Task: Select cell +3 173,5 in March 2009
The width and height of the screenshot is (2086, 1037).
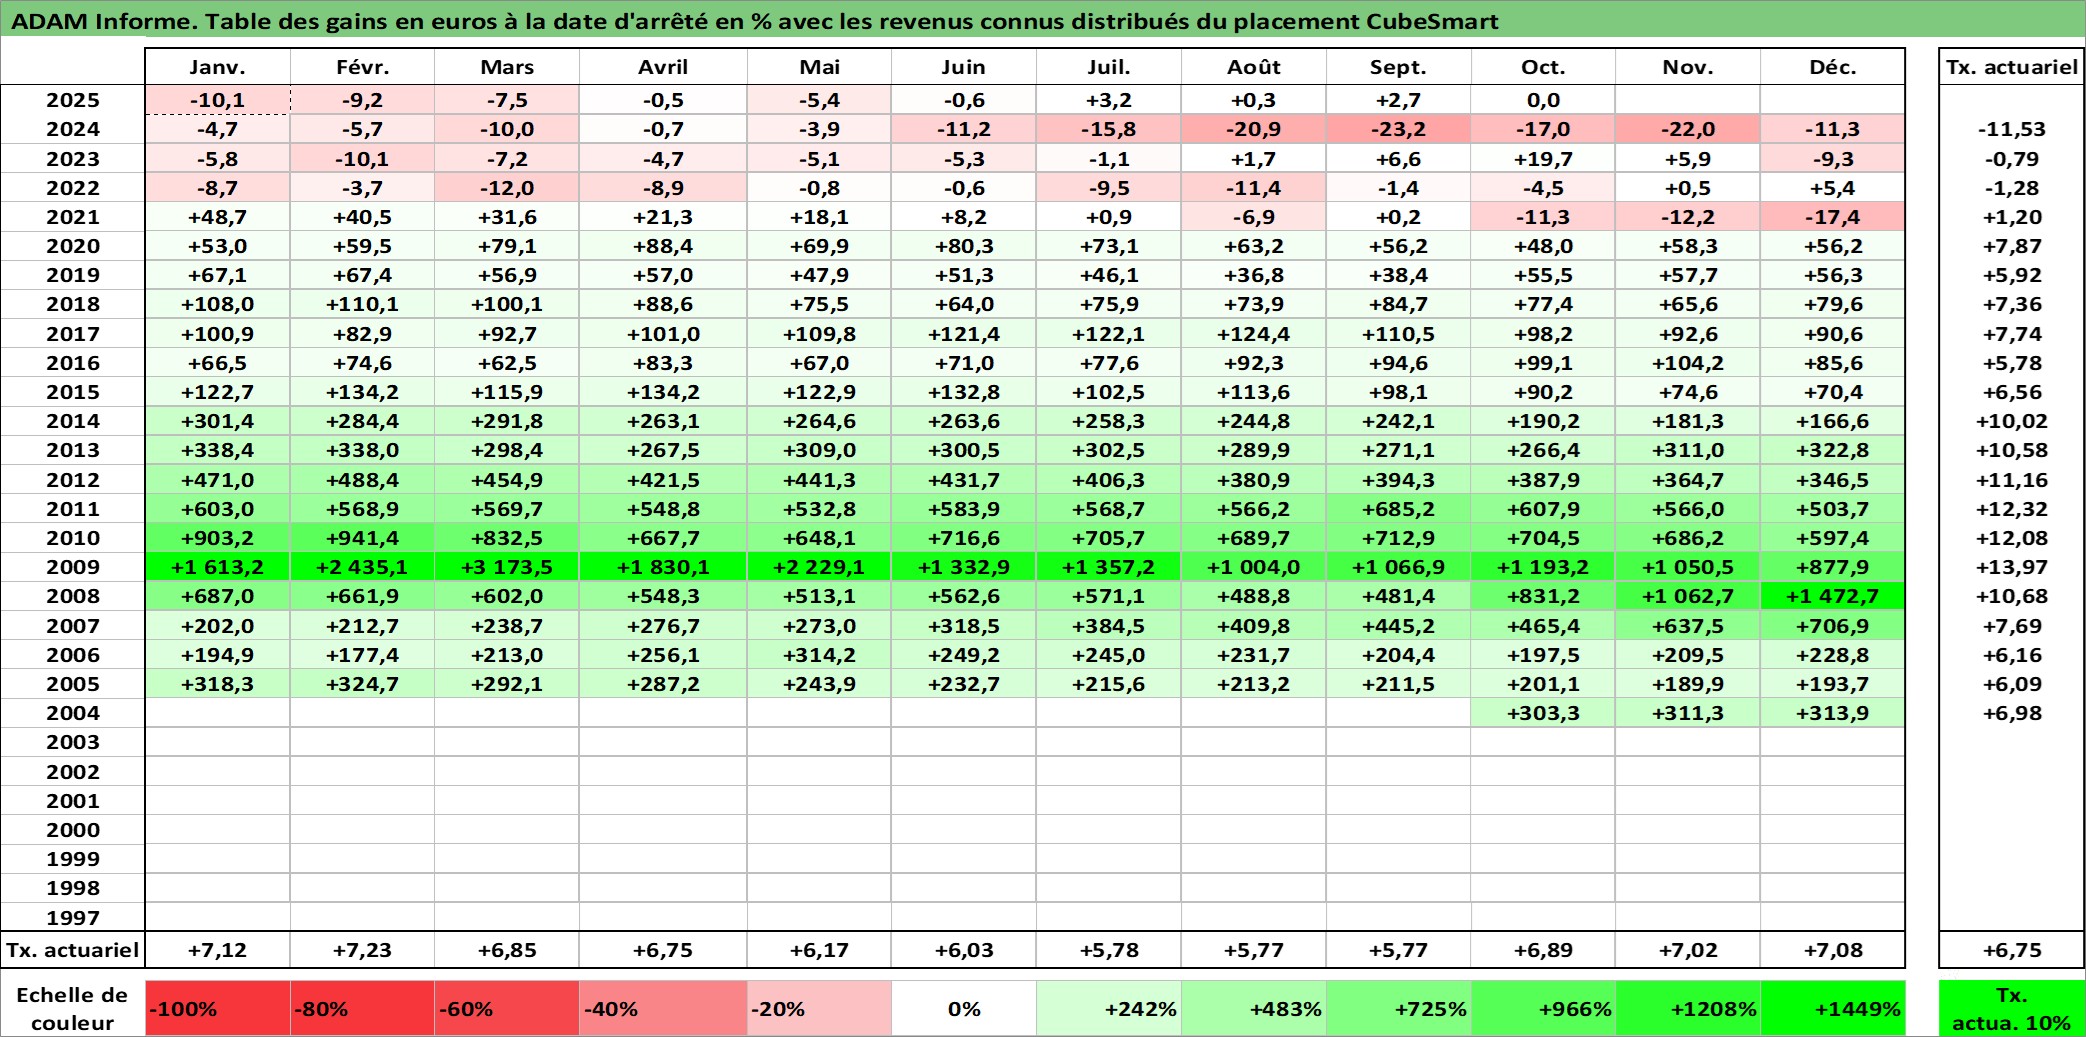Action: pos(507,567)
